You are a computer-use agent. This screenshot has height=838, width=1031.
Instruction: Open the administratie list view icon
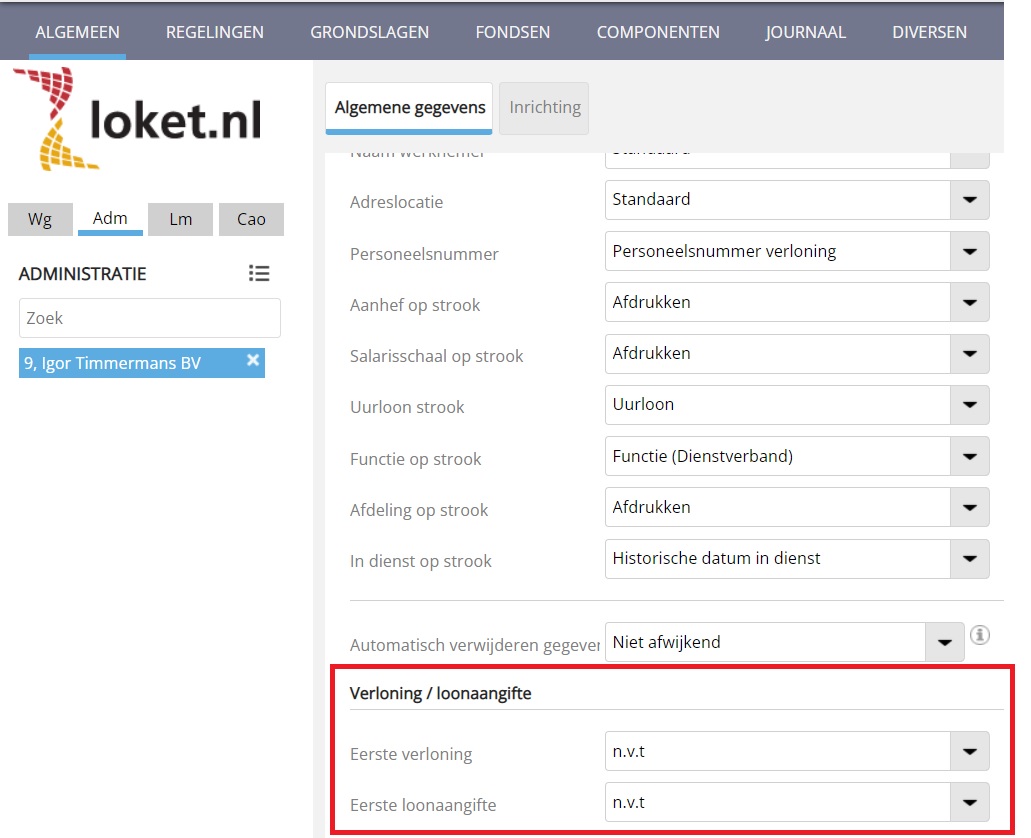(x=259, y=274)
